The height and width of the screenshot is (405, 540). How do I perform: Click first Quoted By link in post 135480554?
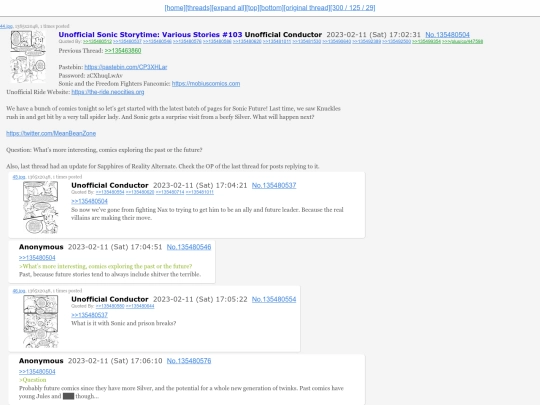pyautogui.click(x=110, y=306)
